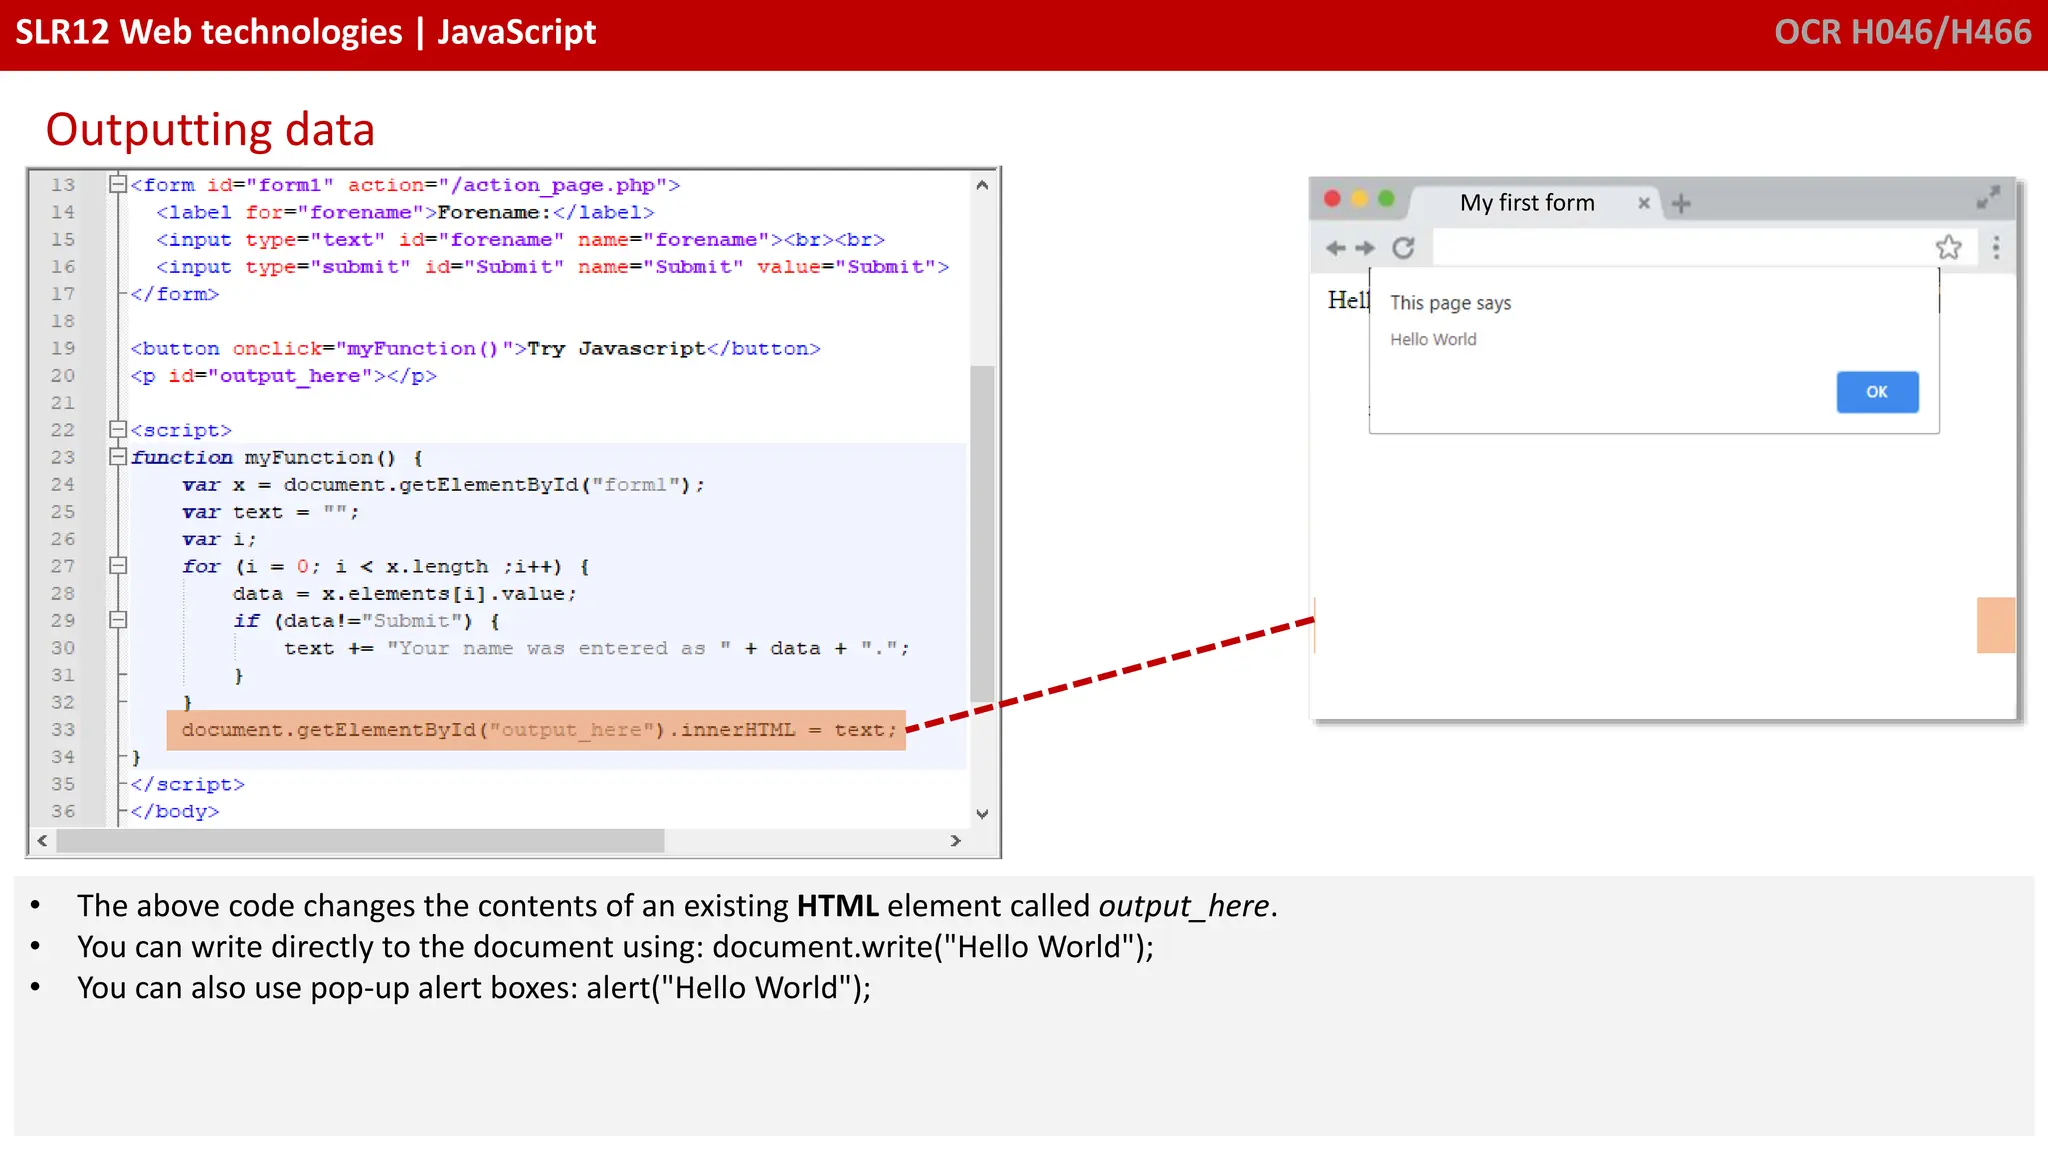The image size is (2048, 1152).
Task: Click the vertical scrollbar thumb
Action: point(982,534)
